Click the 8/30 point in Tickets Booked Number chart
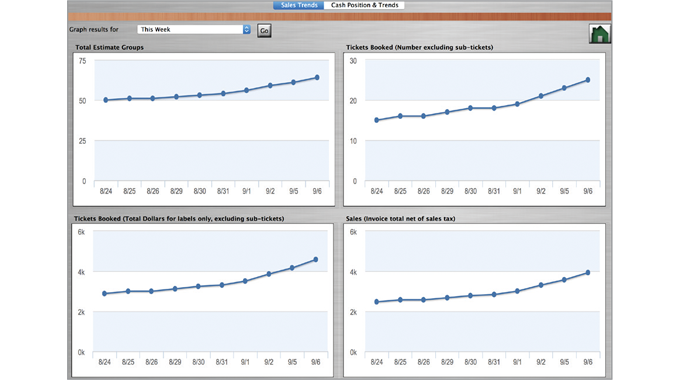The height and width of the screenshot is (380, 680). pyautogui.click(x=471, y=108)
